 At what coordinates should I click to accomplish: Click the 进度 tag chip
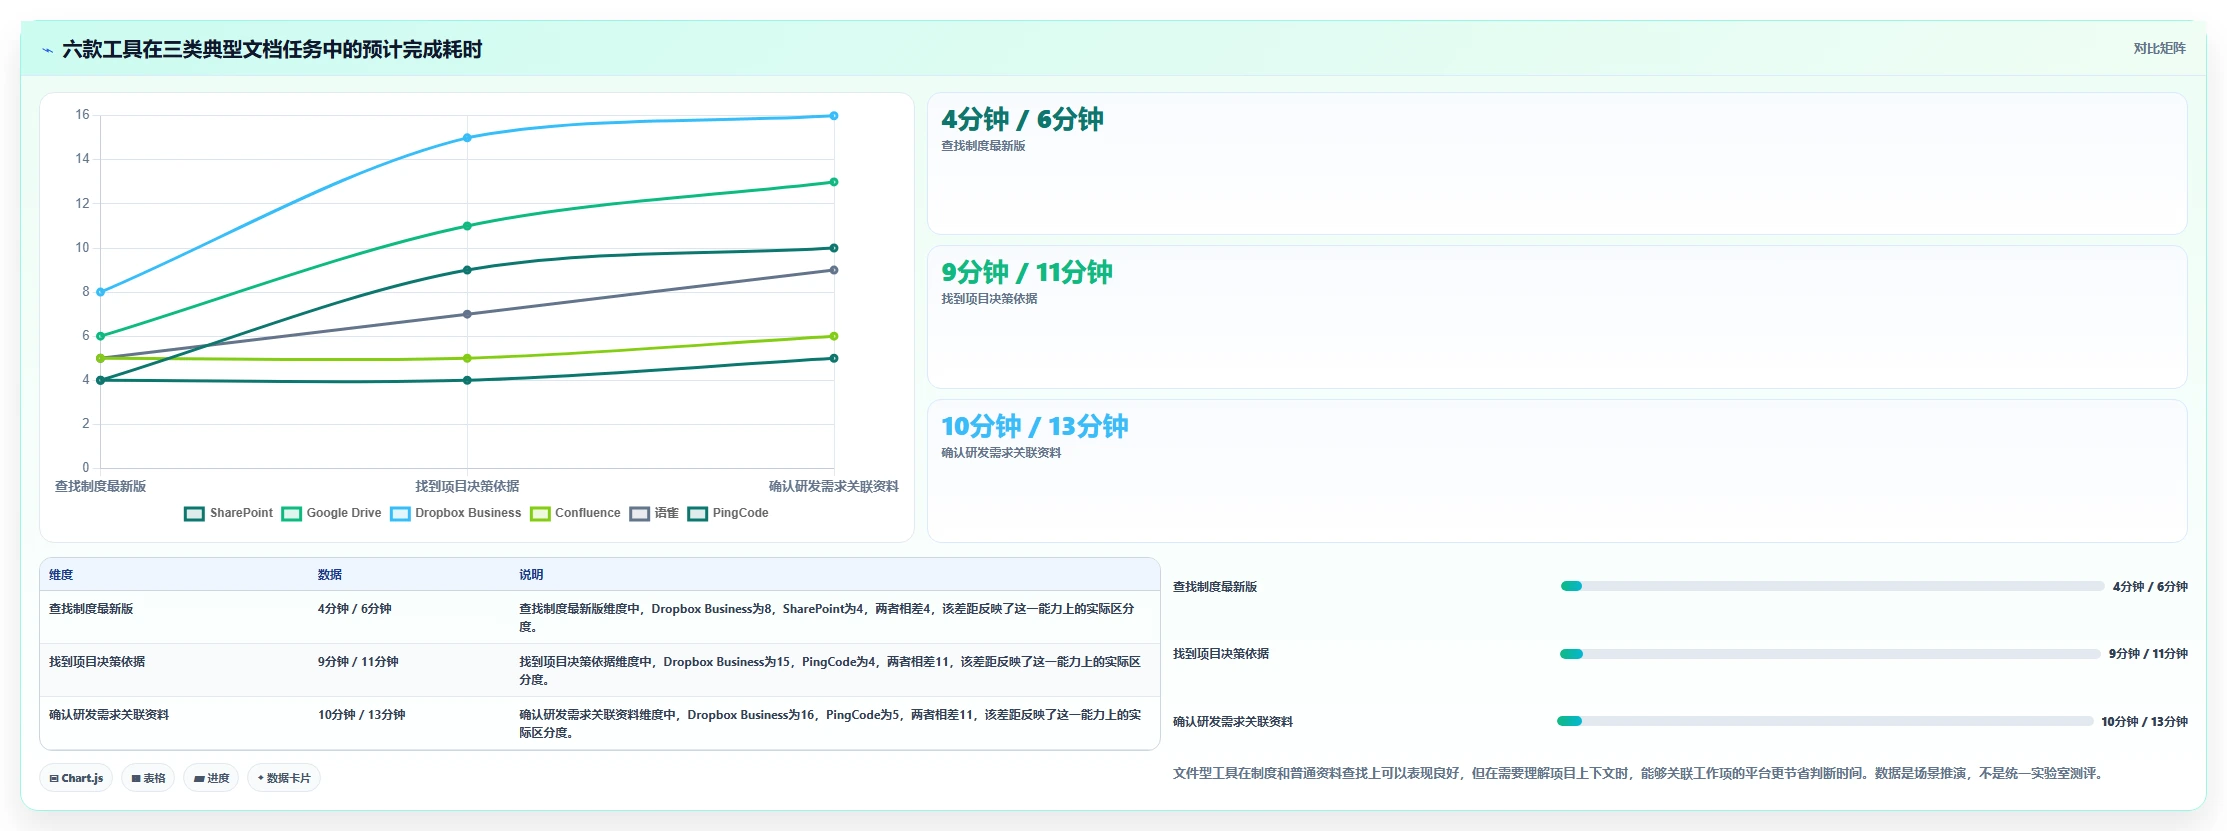(x=211, y=778)
